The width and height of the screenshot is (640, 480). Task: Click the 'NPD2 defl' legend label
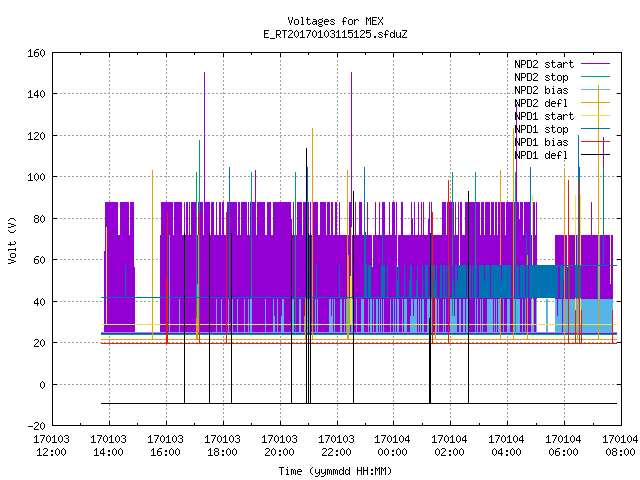541,103
